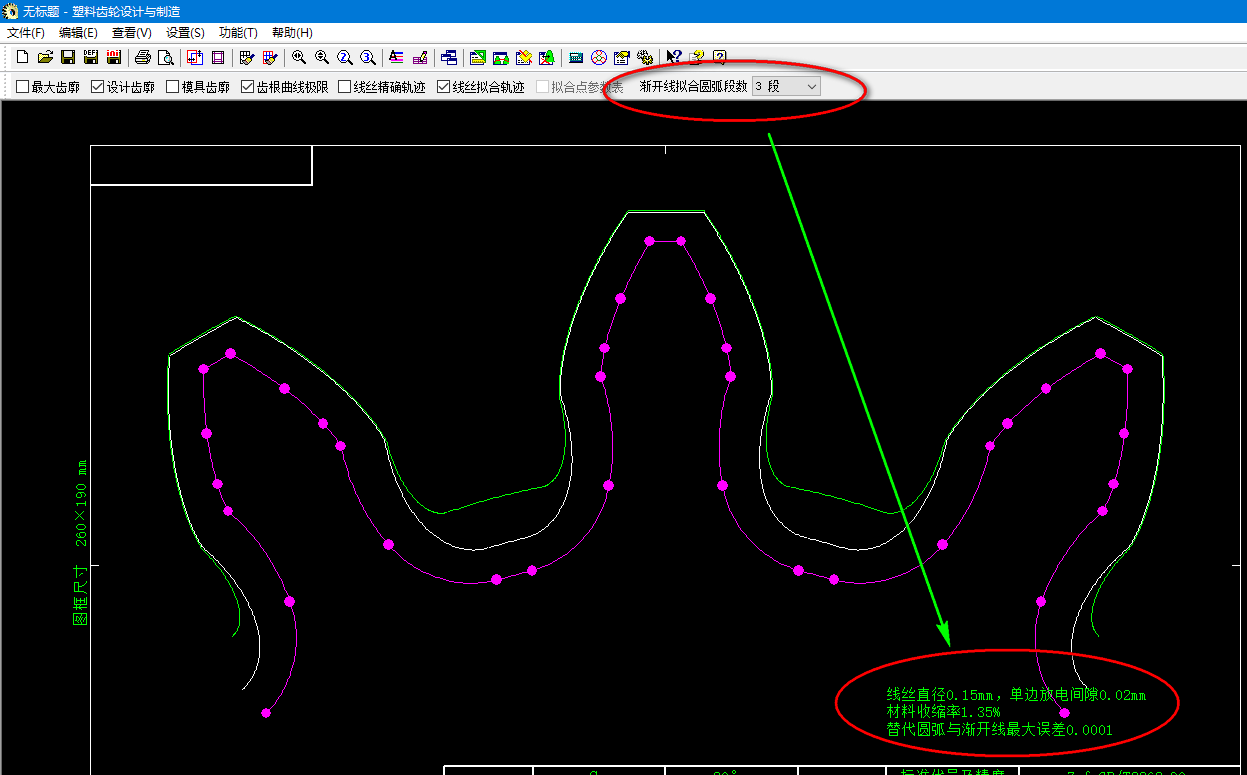Enable the 模具齿廓 checkbox
Image resolution: width=1247 pixels, height=775 pixels.
pyautogui.click(x=173, y=87)
